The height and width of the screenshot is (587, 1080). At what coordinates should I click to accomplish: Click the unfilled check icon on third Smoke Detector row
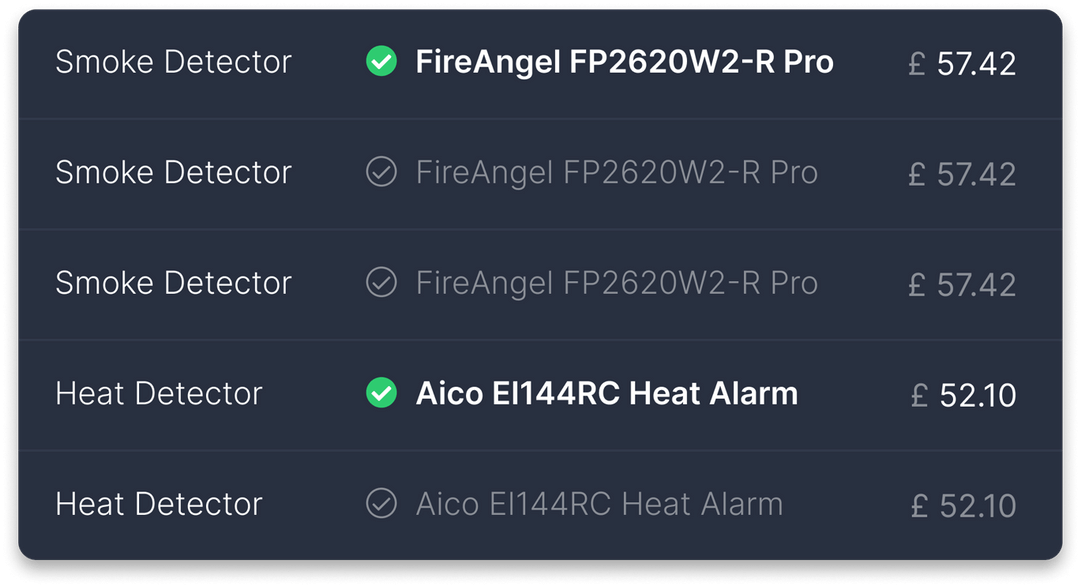coord(381,283)
